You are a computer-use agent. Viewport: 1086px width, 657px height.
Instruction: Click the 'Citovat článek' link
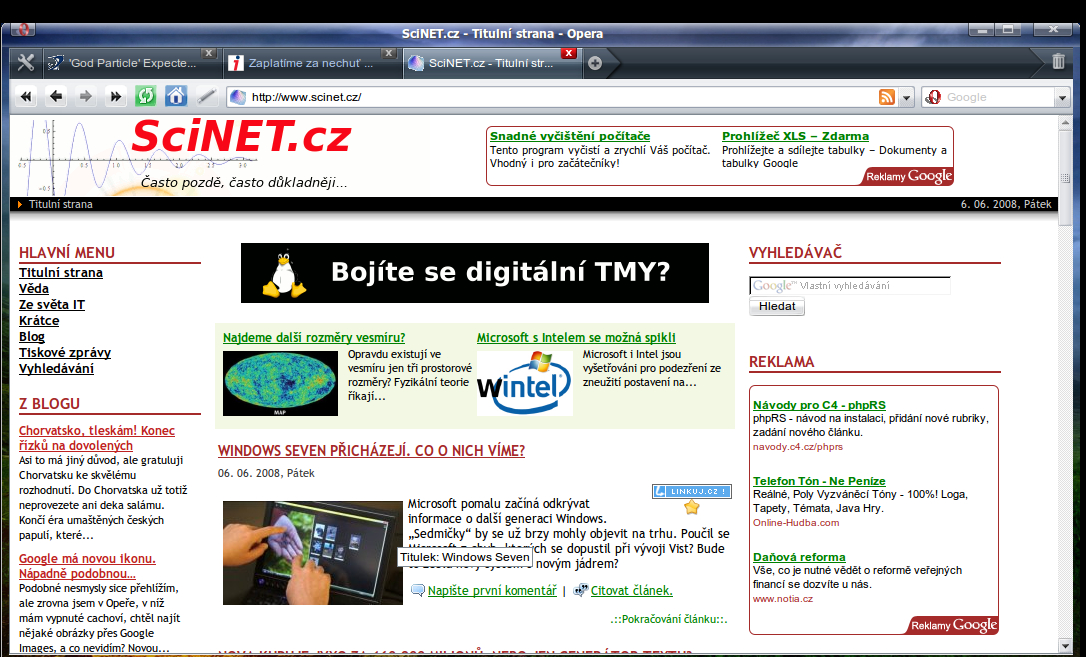(x=632, y=591)
